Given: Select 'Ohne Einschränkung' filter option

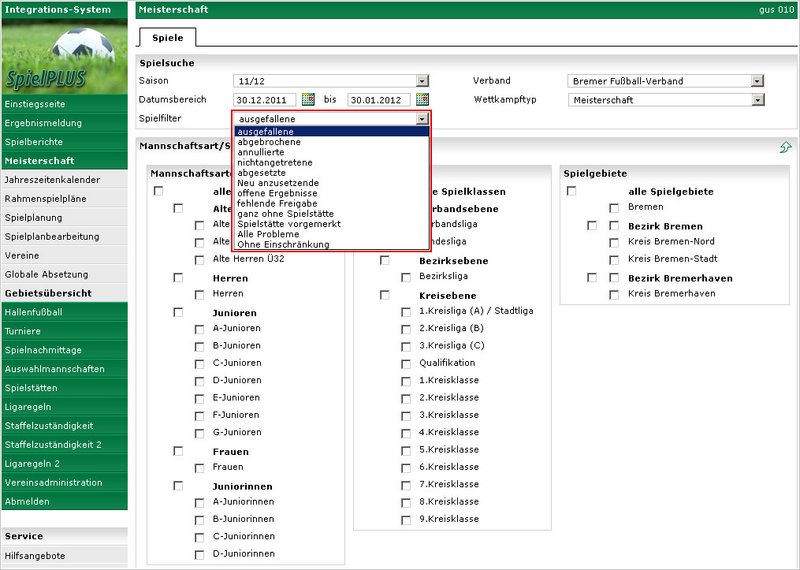Looking at the screenshot, I should [284, 244].
